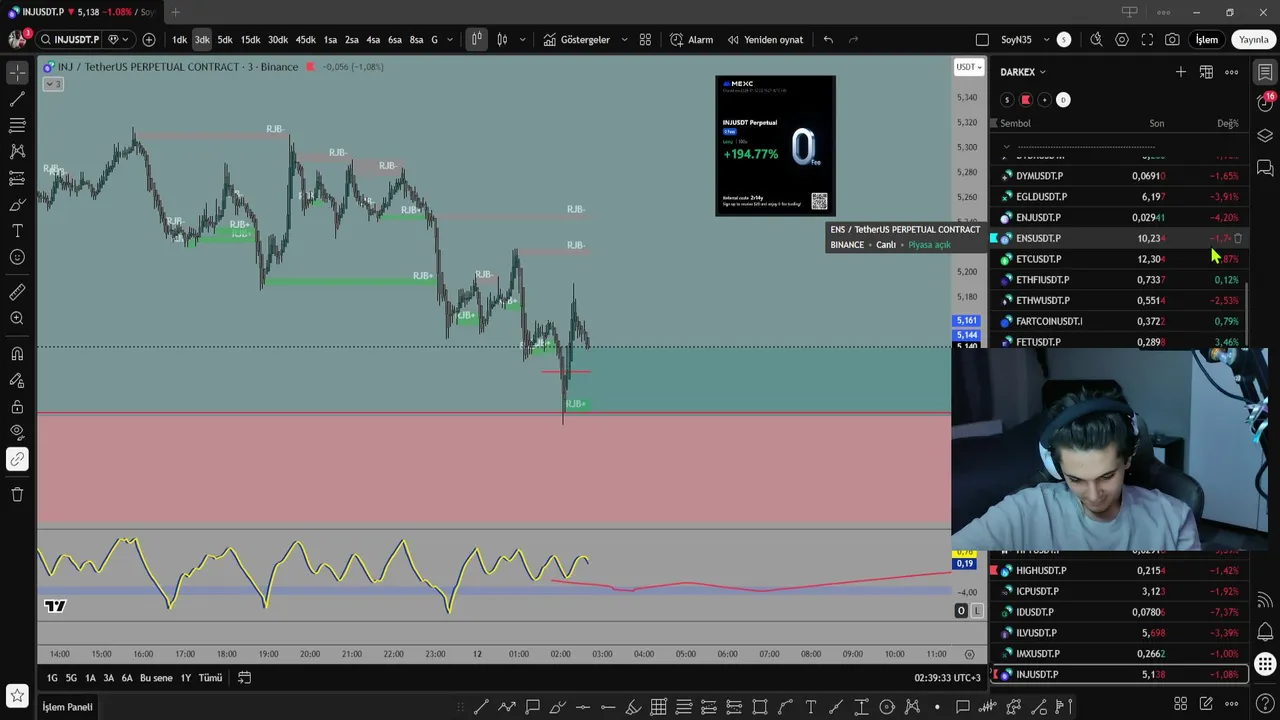
Task: Set date range to Tümü
Action: pyautogui.click(x=210, y=678)
